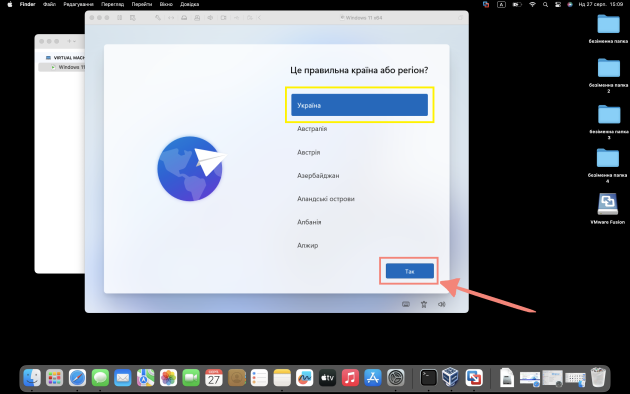Open the Файл menu

click(x=49, y=4)
